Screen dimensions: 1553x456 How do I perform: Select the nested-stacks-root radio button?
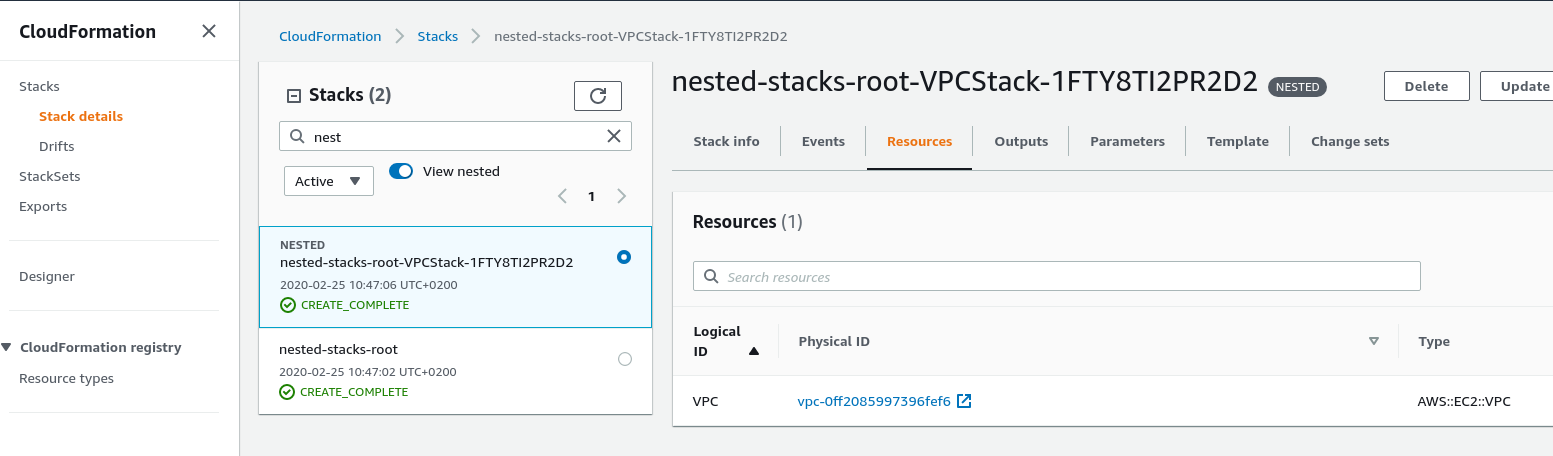tap(625, 359)
